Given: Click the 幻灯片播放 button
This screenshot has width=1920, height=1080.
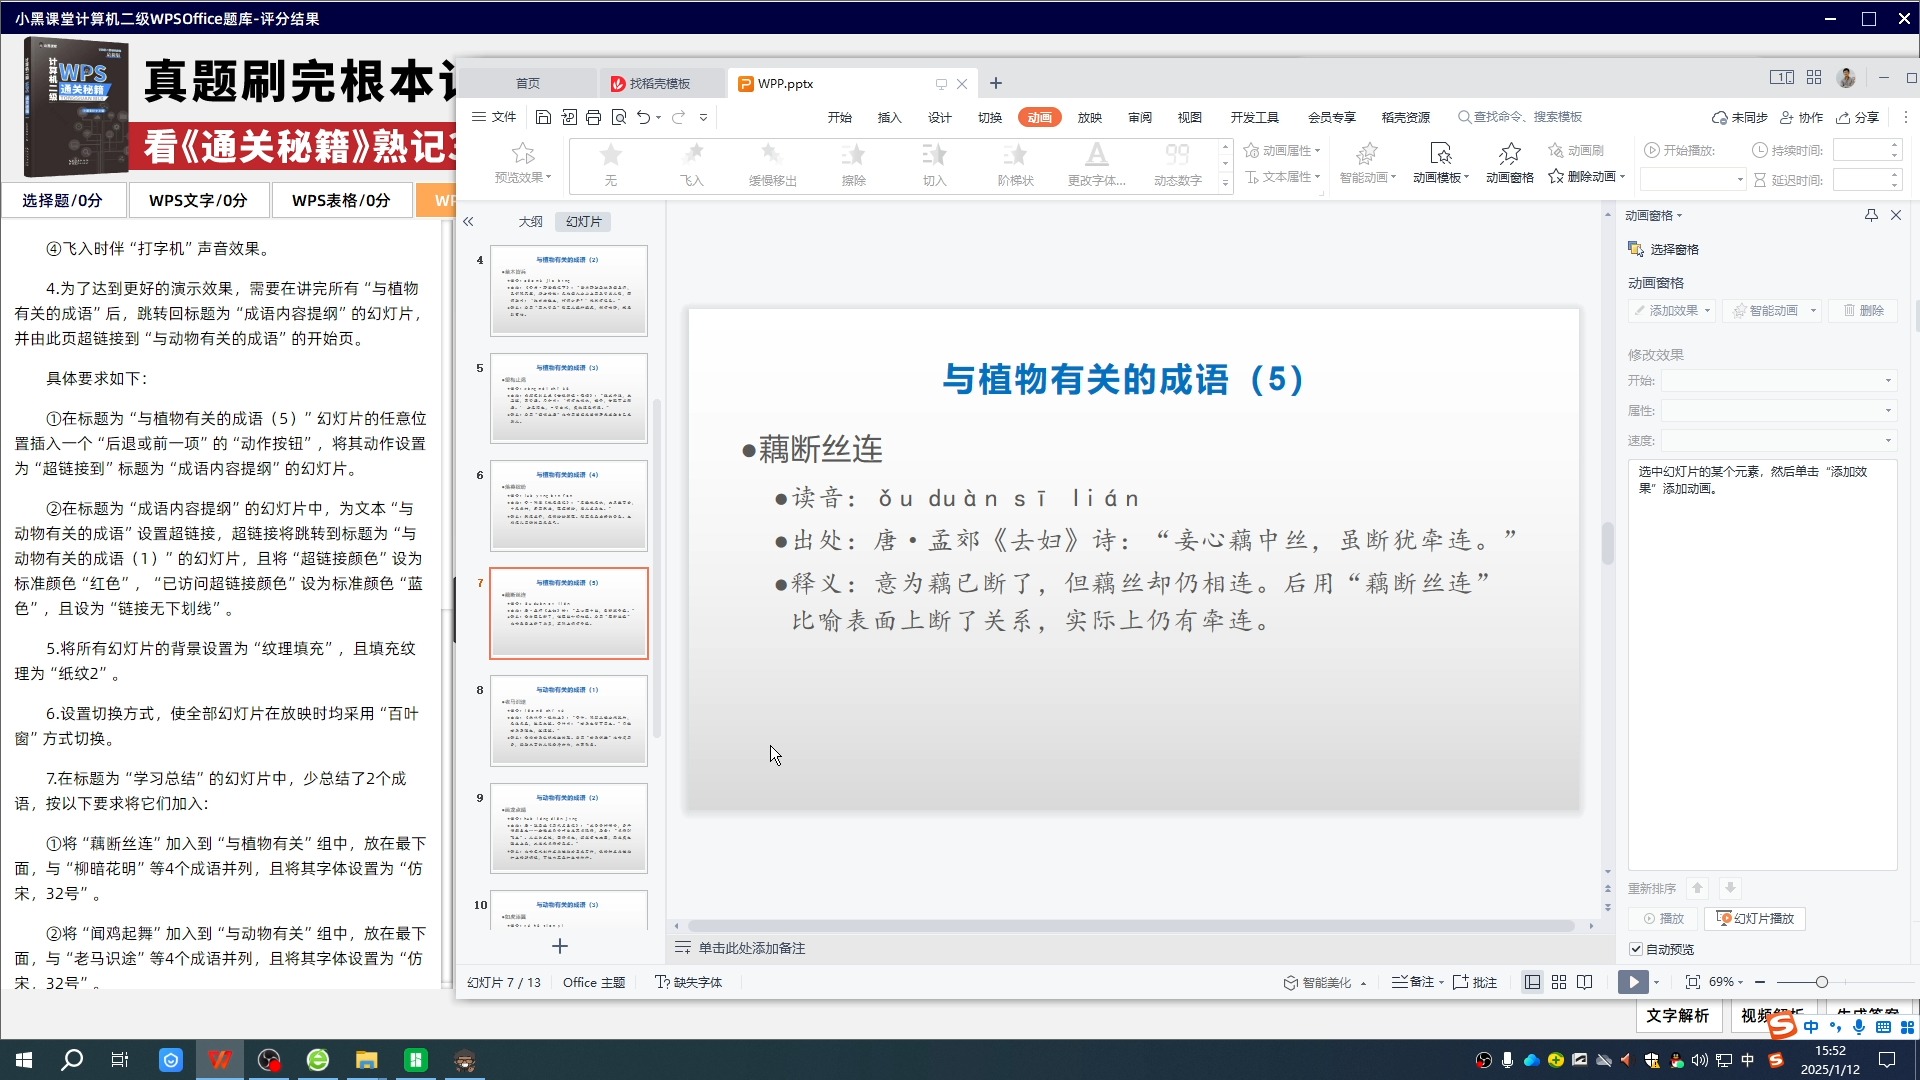Looking at the screenshot, I should click(x=1753, y=918).
